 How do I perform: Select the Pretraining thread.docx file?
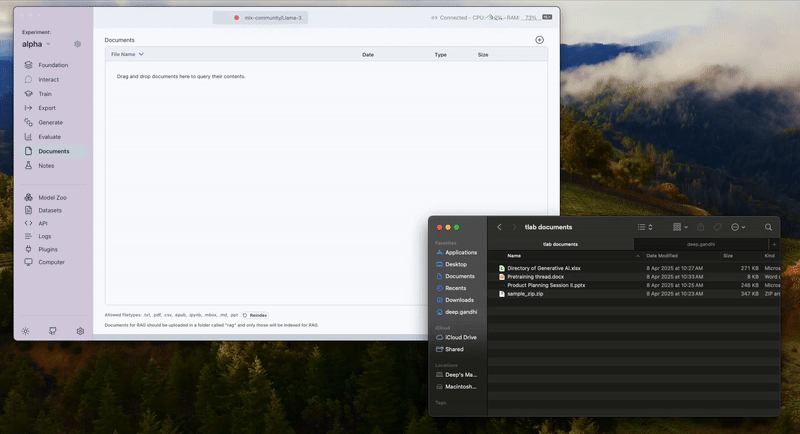pos(535,277)
